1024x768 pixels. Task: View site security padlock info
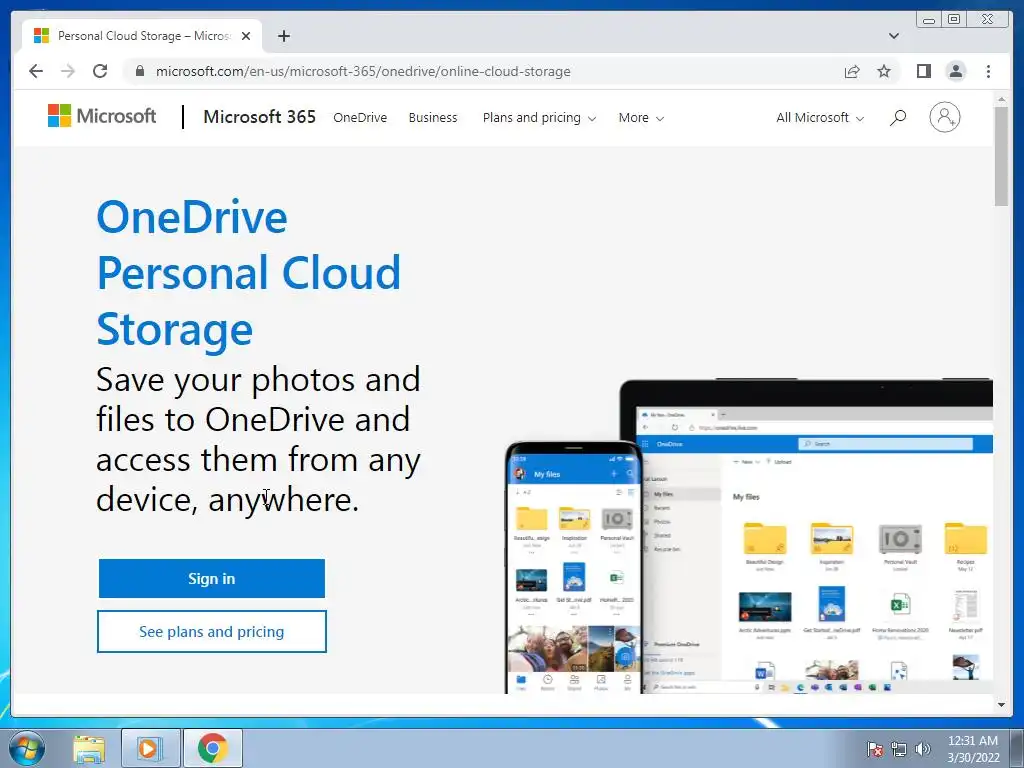(140, 71)
